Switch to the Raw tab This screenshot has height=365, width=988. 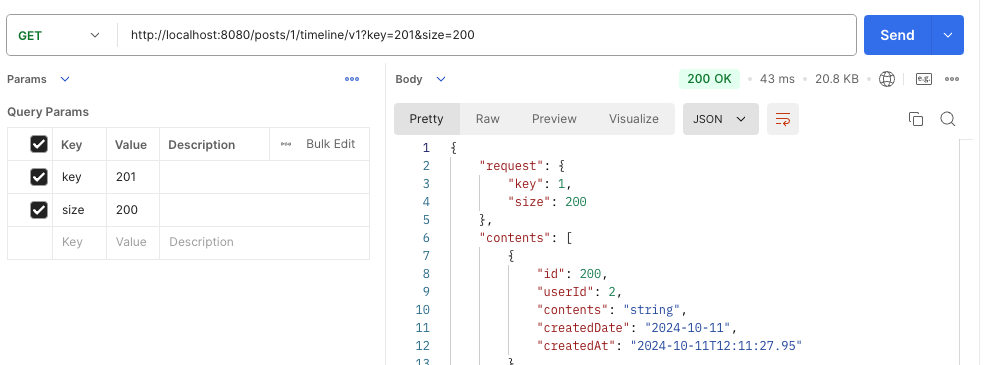coord(488,119)
